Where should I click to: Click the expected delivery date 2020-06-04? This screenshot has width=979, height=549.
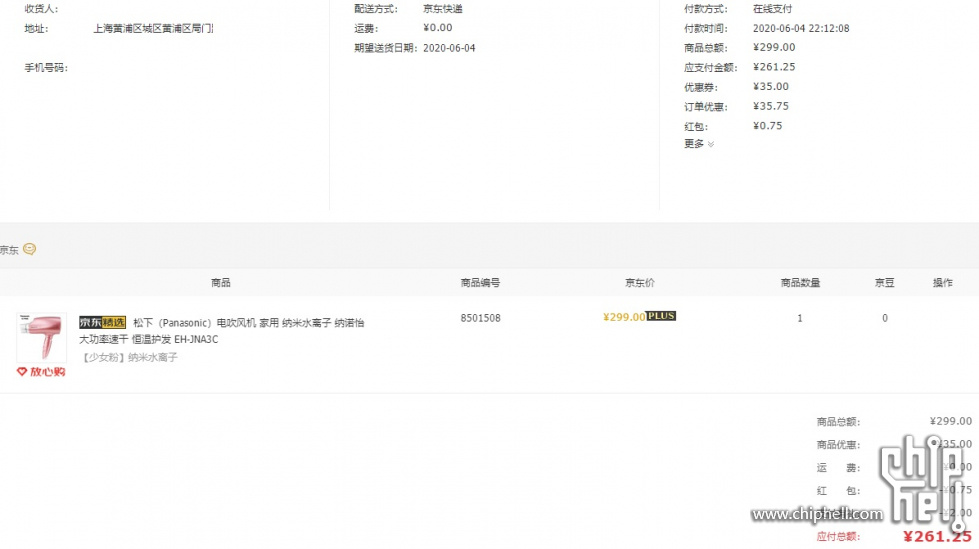[x=449, y=48]
